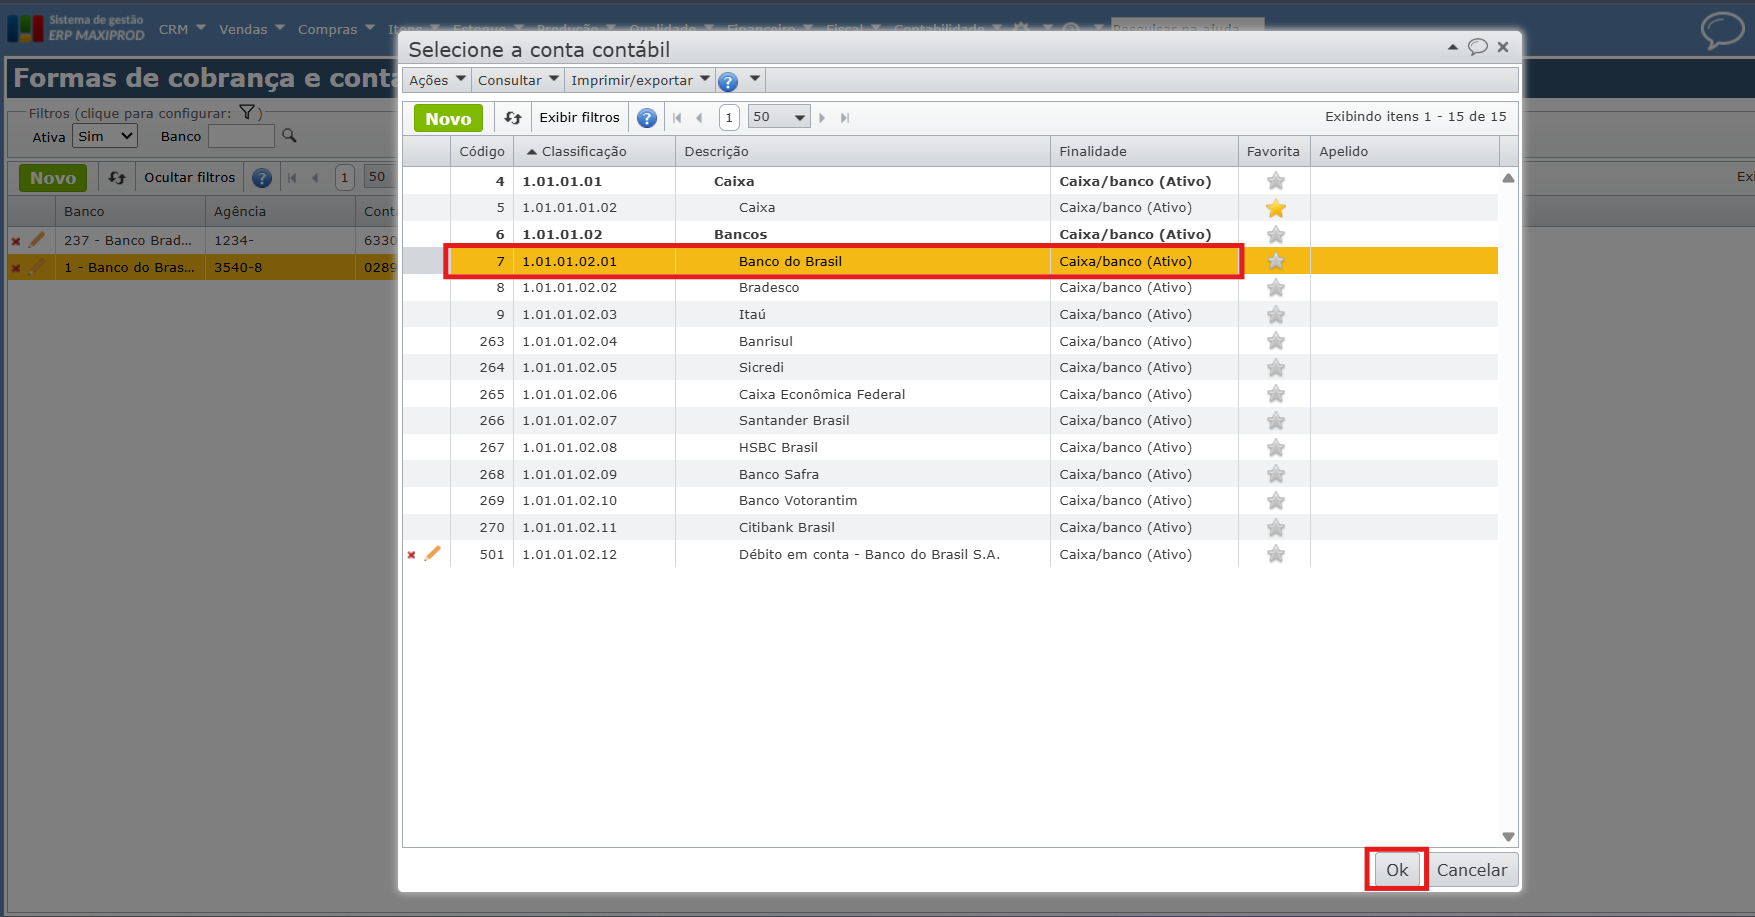This screenshot has width=1755, height=917.
Task: Click the refresh icon in the dialog toolbar
Action: 513,118
